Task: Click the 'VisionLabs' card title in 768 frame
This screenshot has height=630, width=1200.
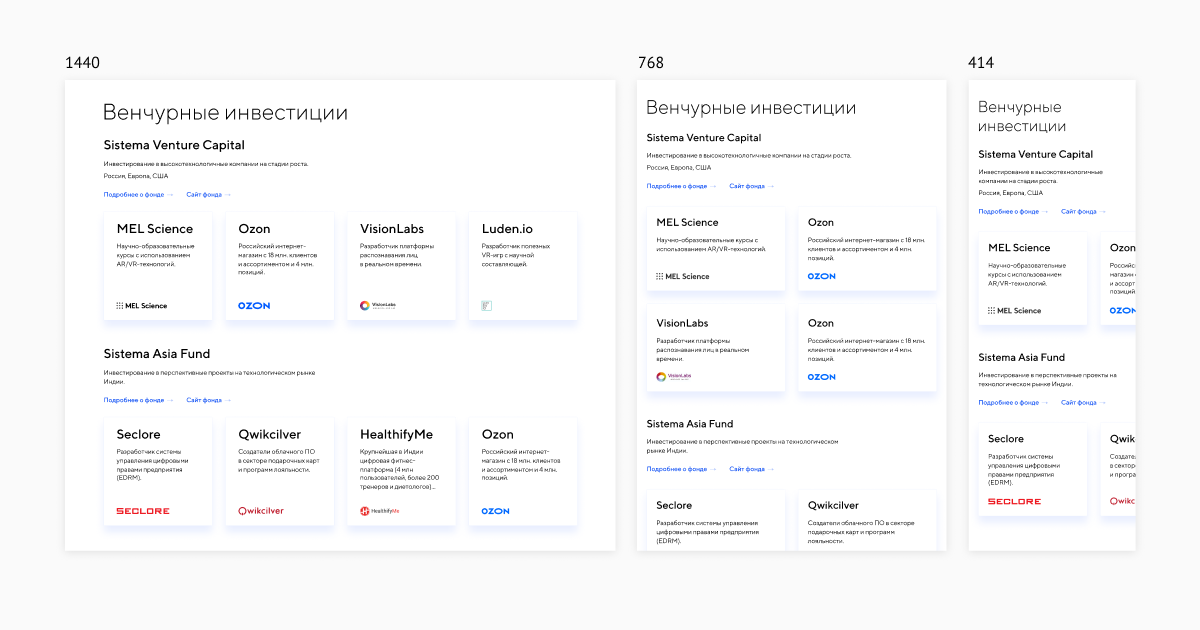Action: tap(683, 323)
